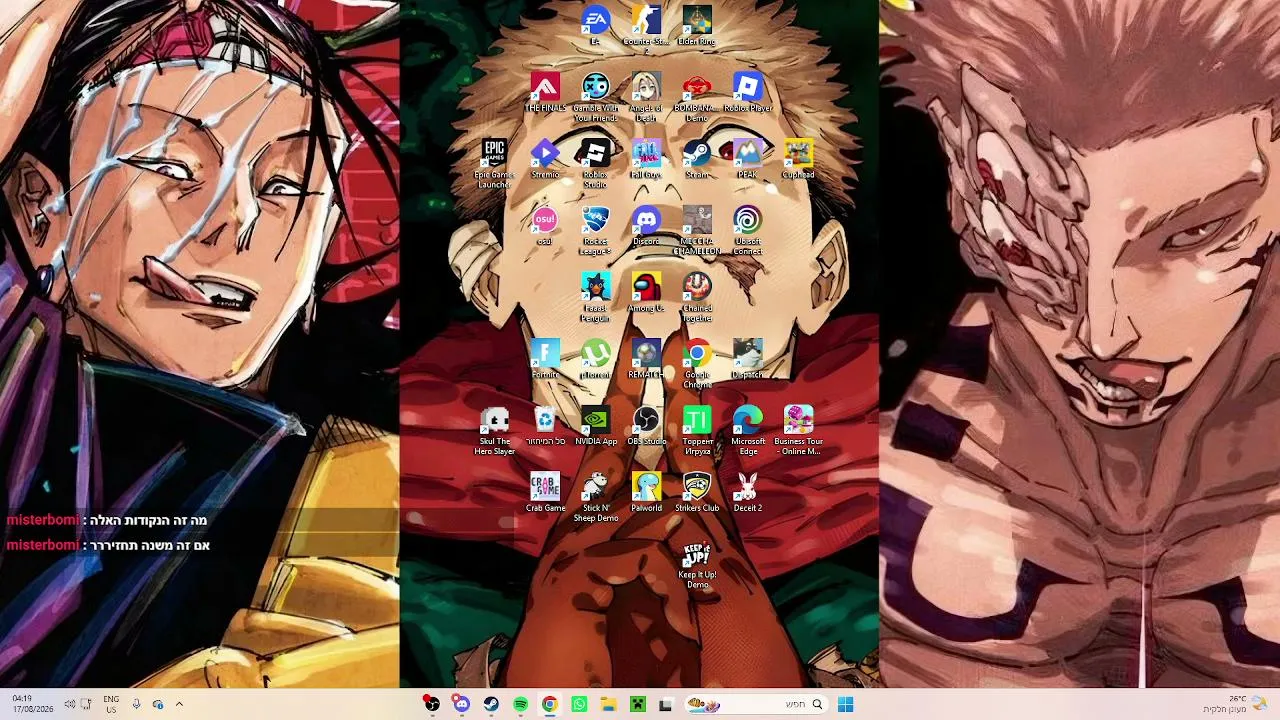This screenshot has width=1280, height=720.
Task: Select the µTorrent desktop icon
Action: (595, 359)
